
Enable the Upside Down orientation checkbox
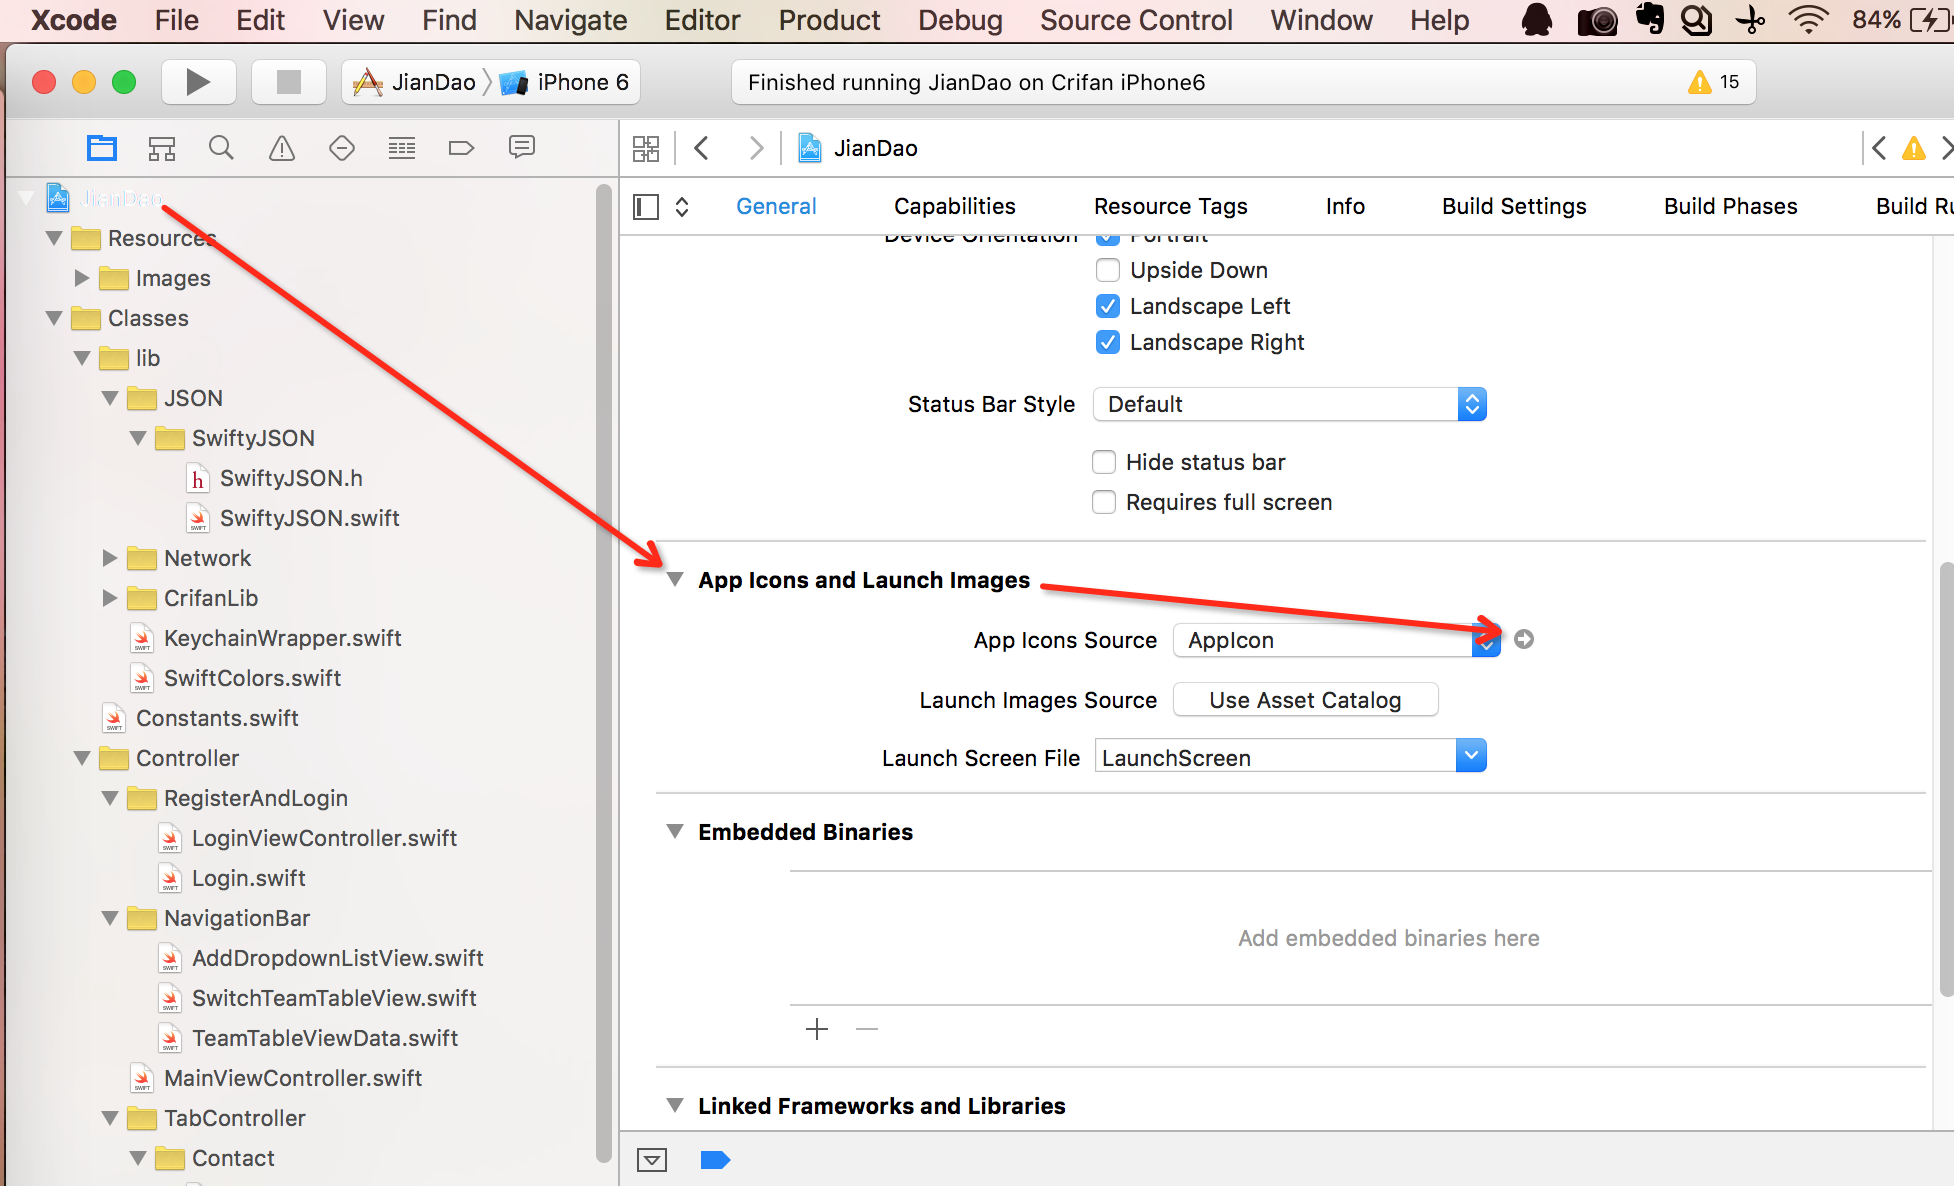coord(1108,270)
